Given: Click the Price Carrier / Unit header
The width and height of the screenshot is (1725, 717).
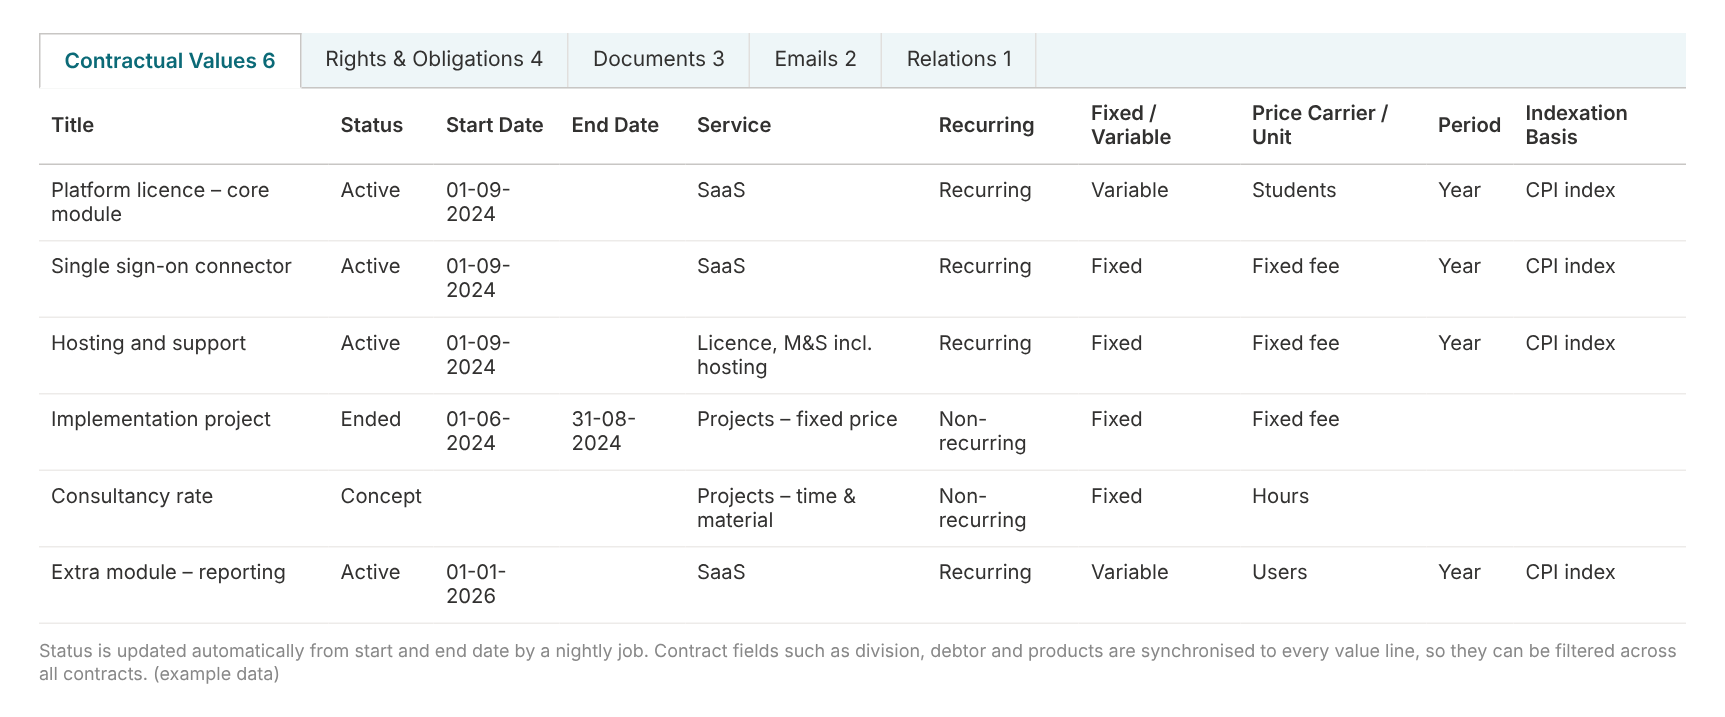Looking at the screenshot, I should pos(1320,125).
